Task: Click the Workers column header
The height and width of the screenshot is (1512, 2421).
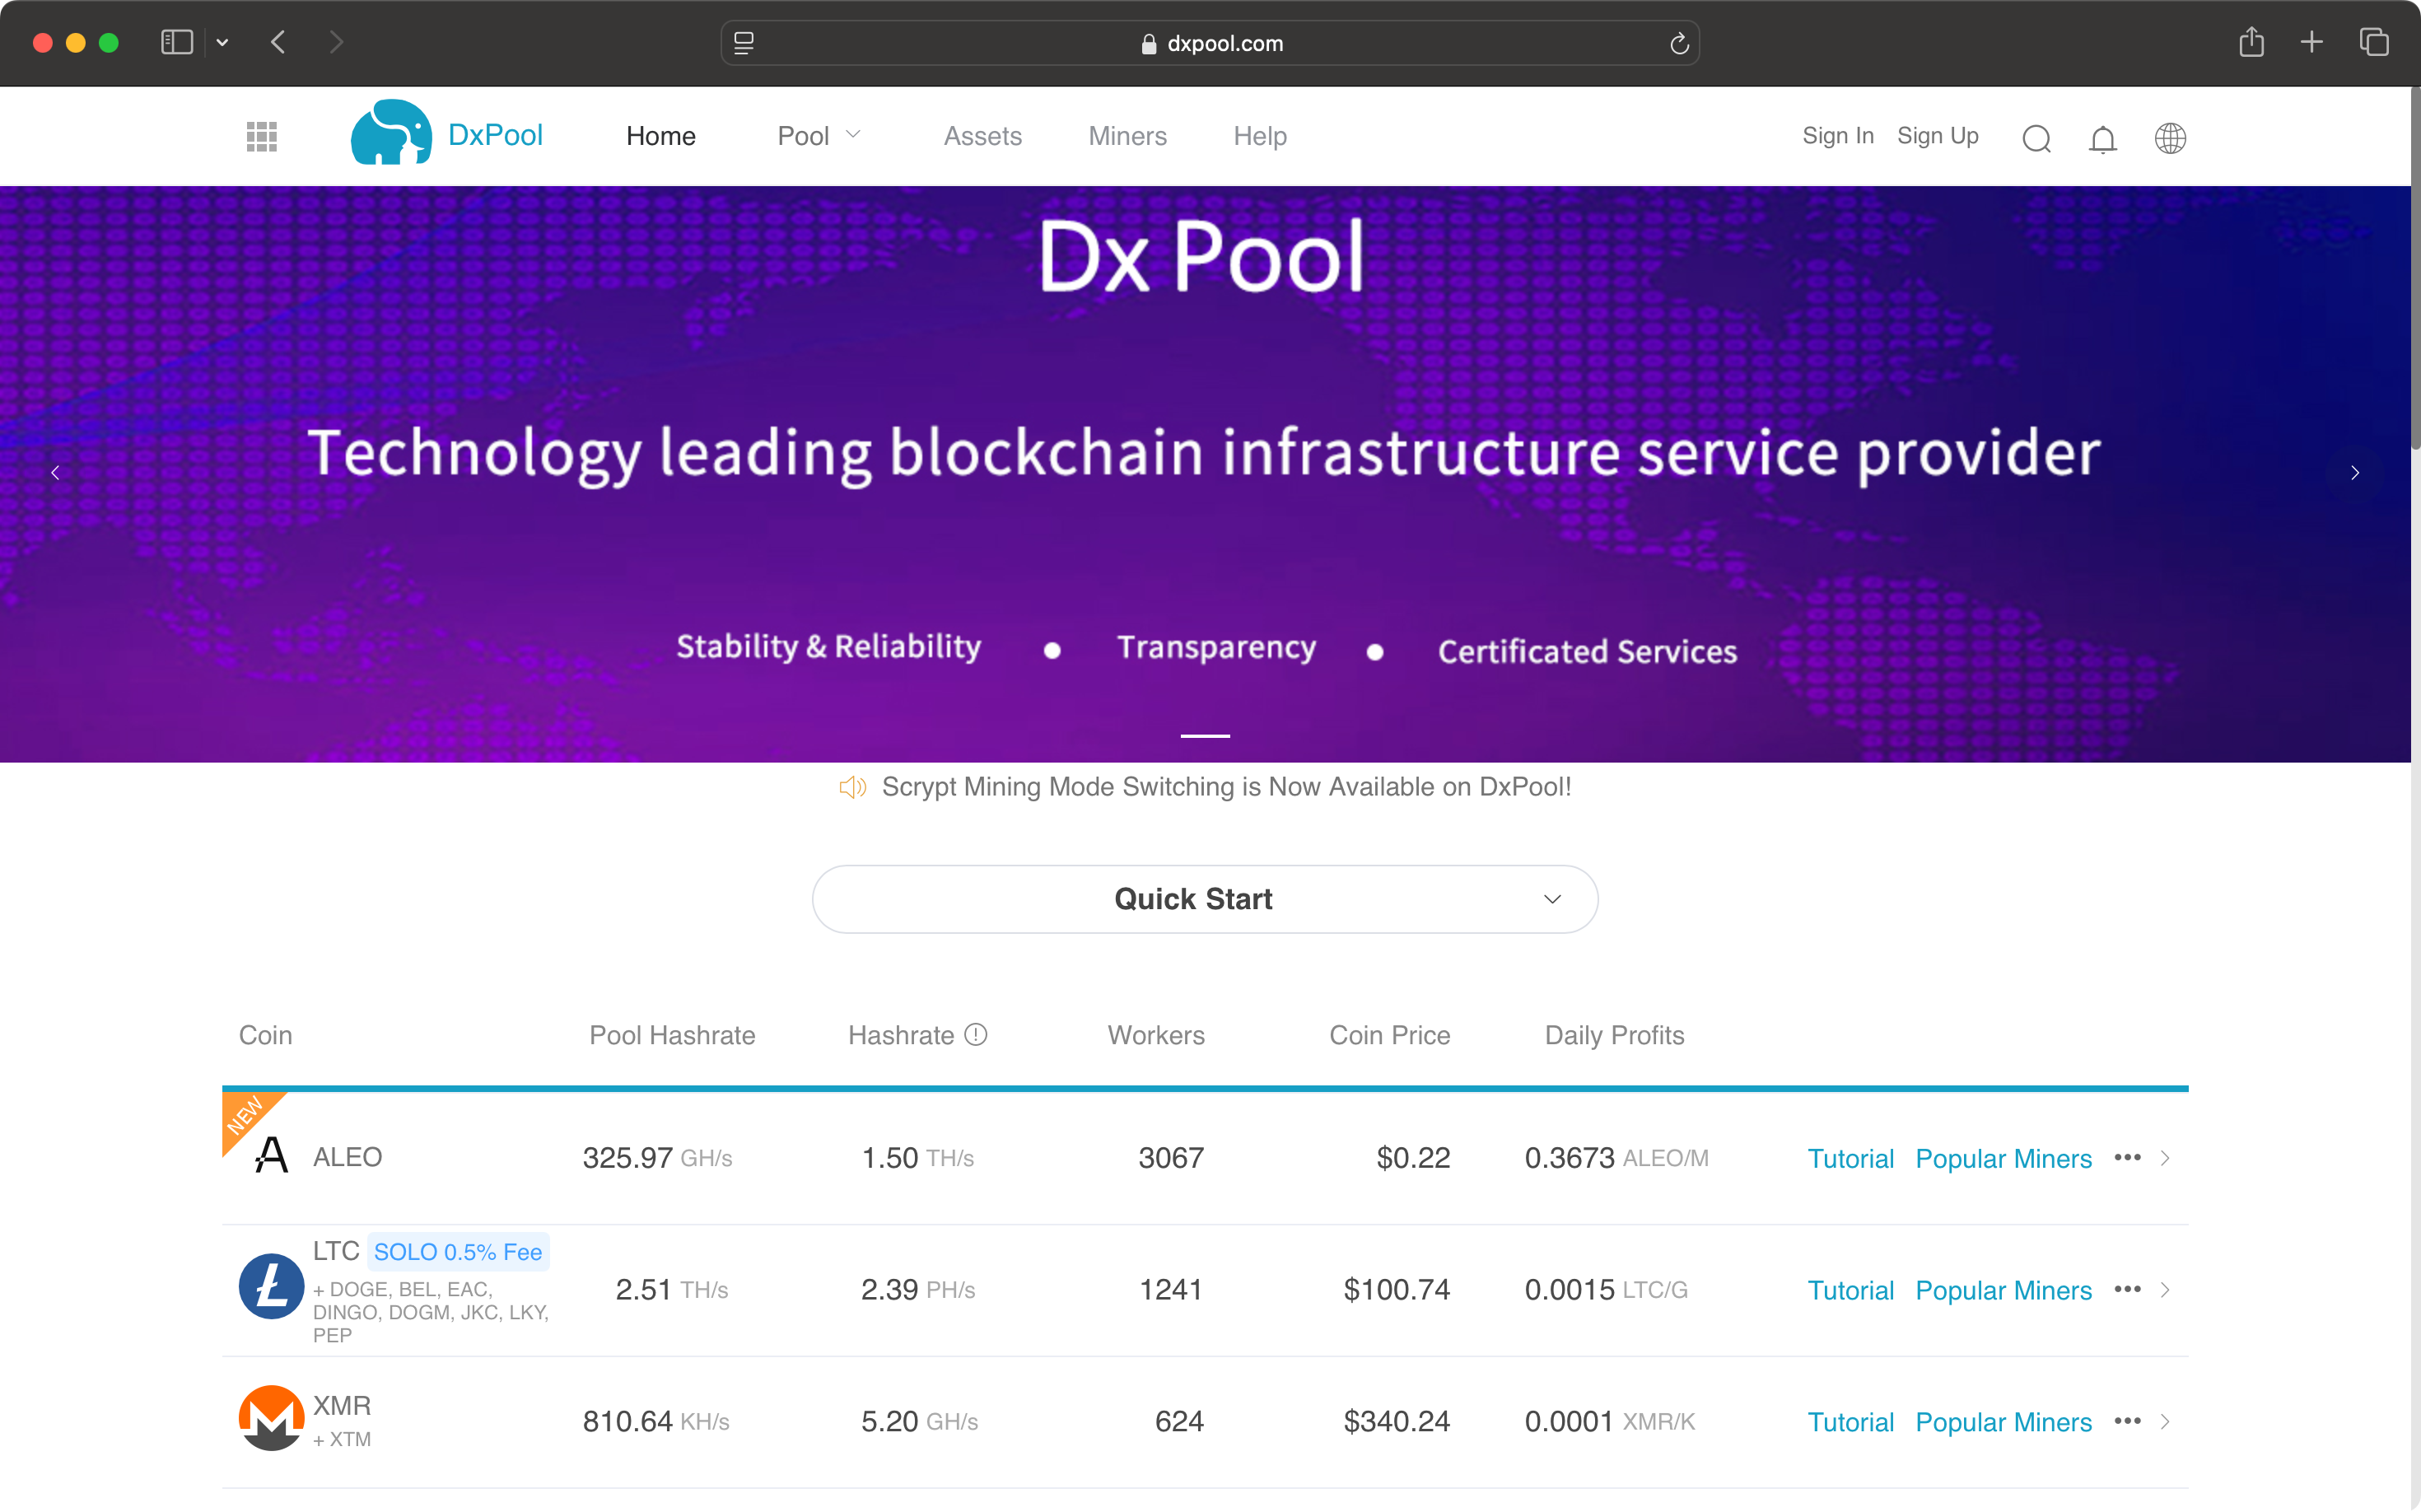Action: tap(1156, 1035)
